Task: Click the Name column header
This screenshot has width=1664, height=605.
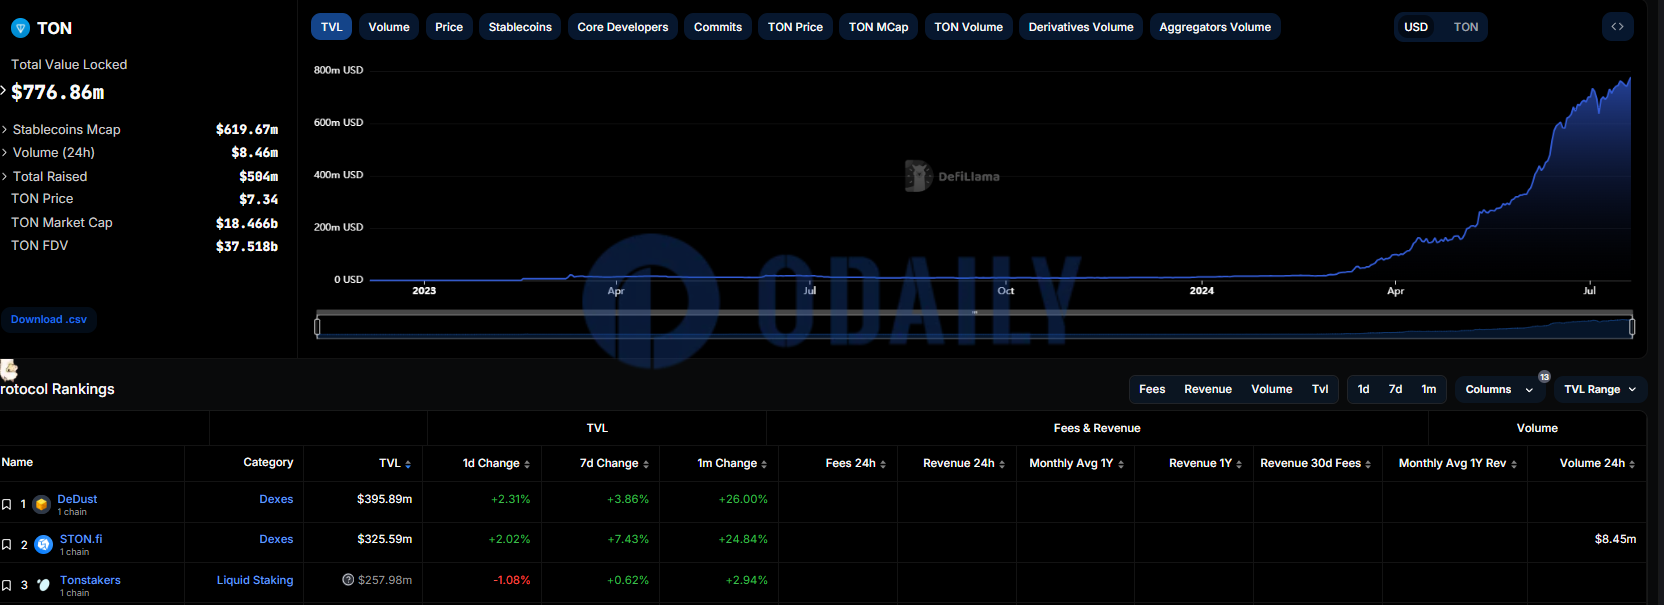Action: pos(17,462)
